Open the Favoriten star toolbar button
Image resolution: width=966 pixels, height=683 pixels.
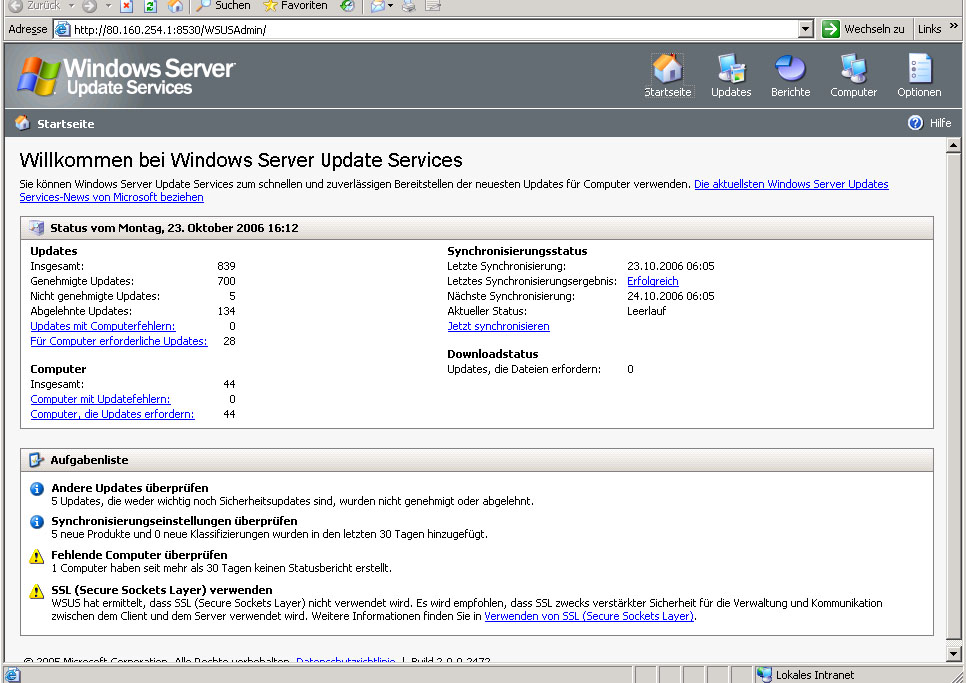295,6
